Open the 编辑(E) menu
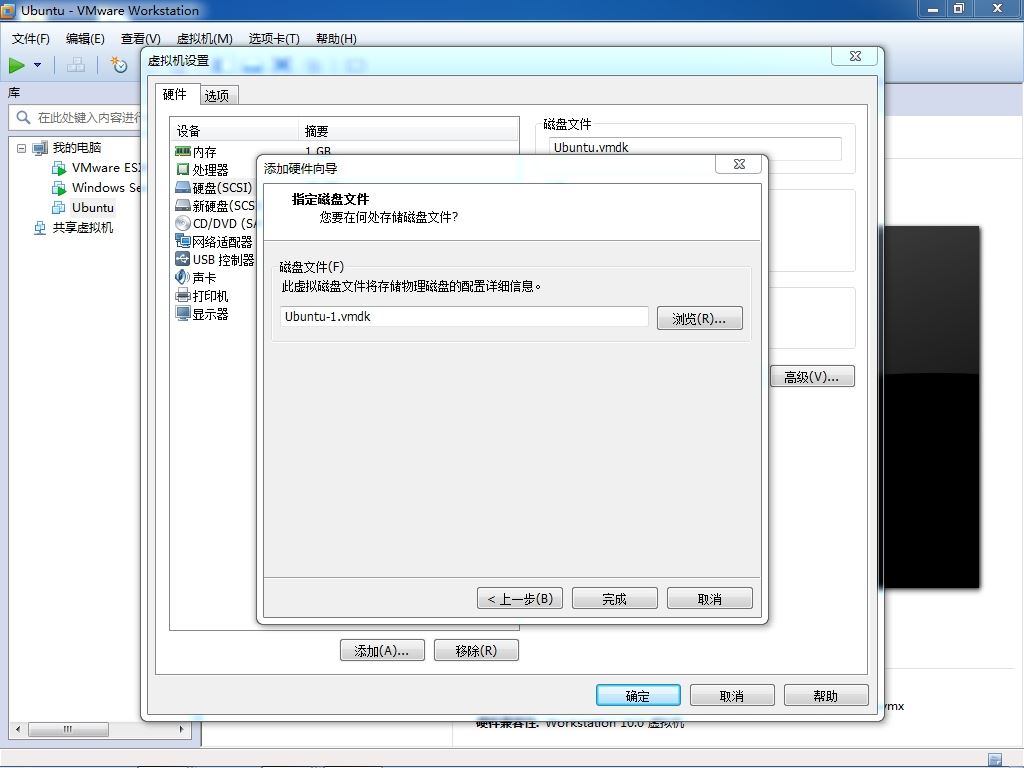1024x768 pixels. pos(85,39)
